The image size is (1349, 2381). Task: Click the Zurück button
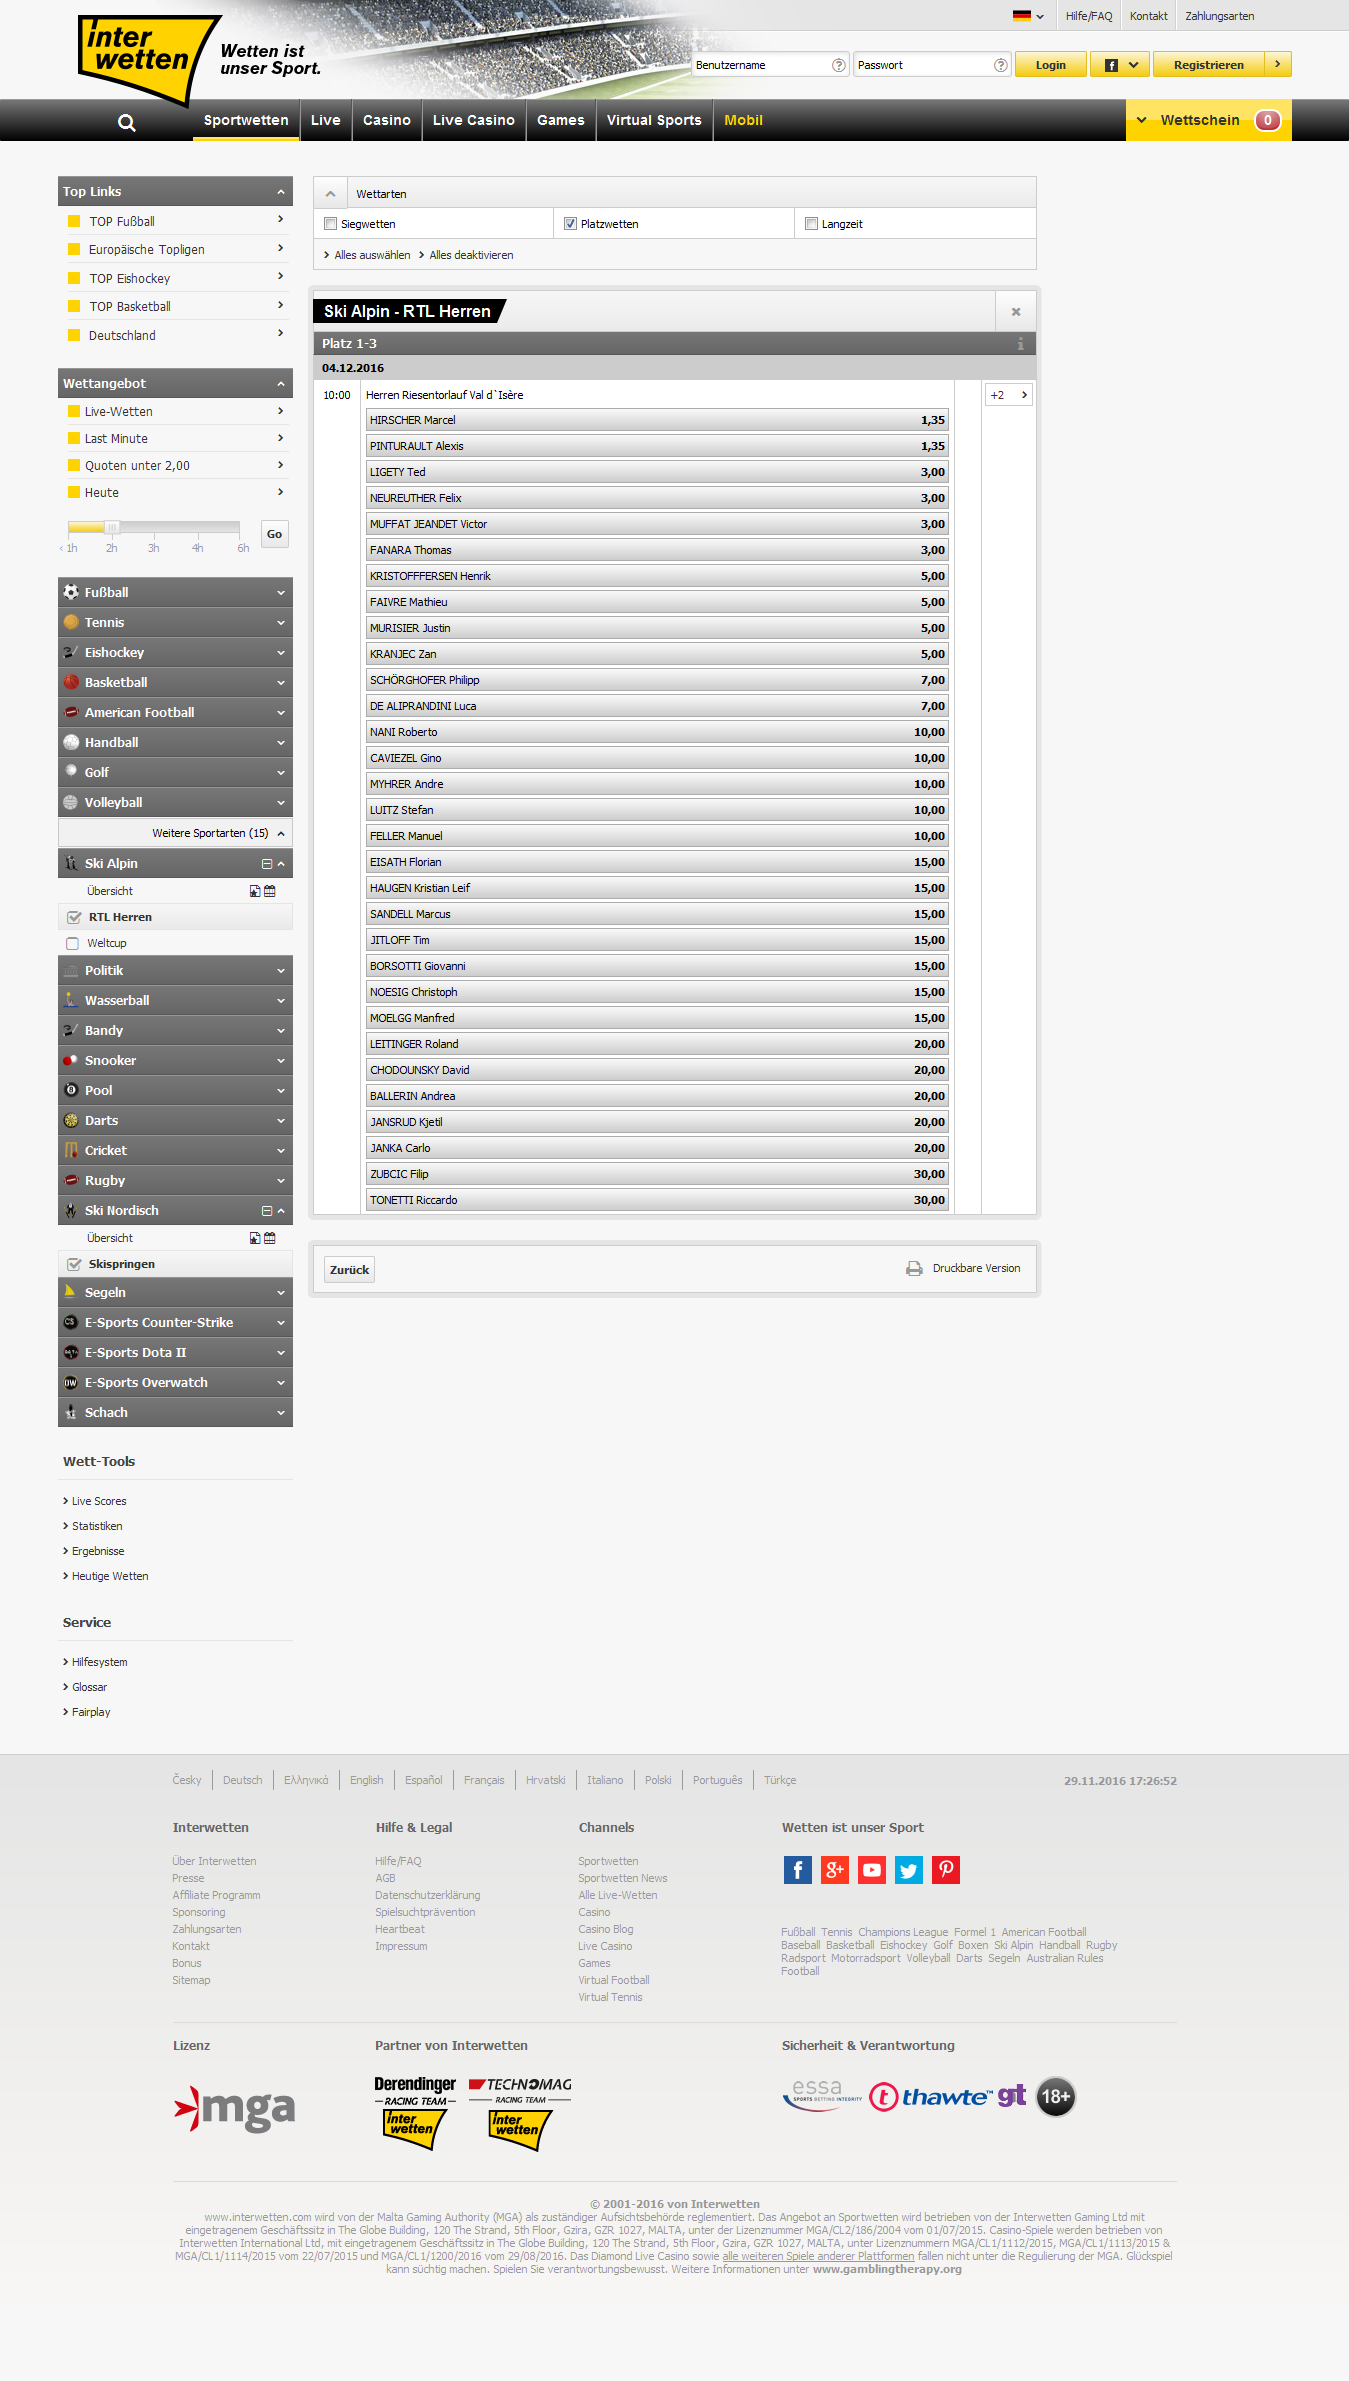point(350,1270)
